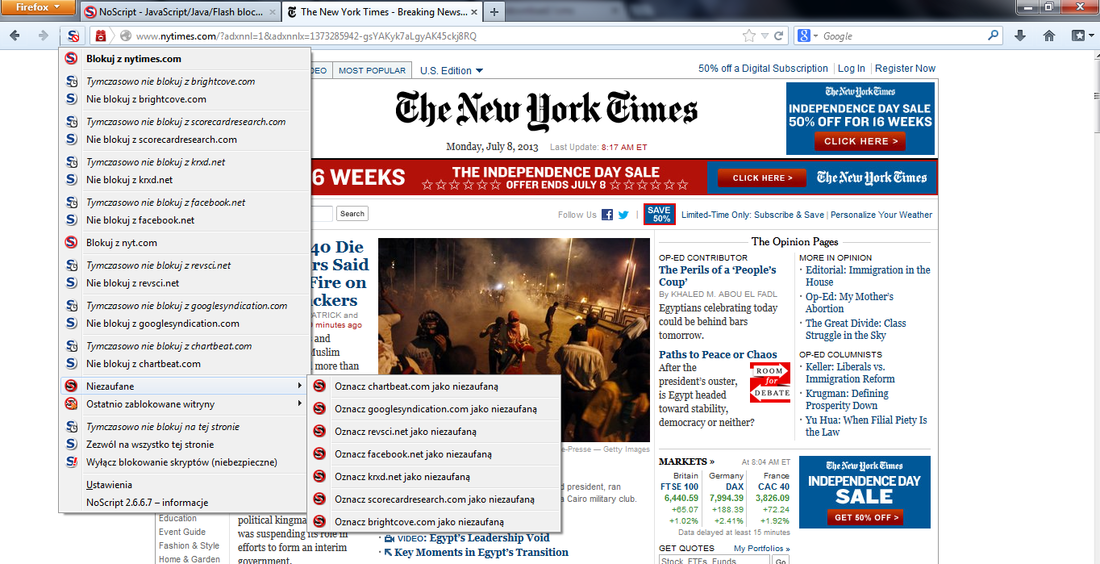Screen dimensions: 1100x564
Task: Open a new tab with plus button
Action: click(x=495, y=12)
